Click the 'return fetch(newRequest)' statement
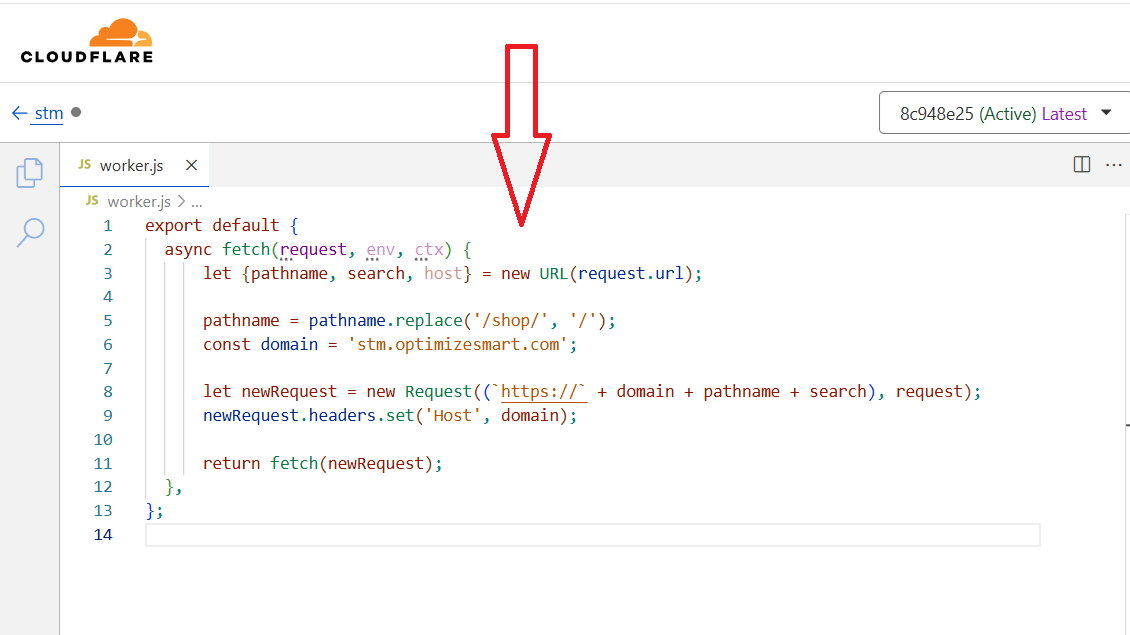Screen dimensions: 1130x635 pos(322,463)
